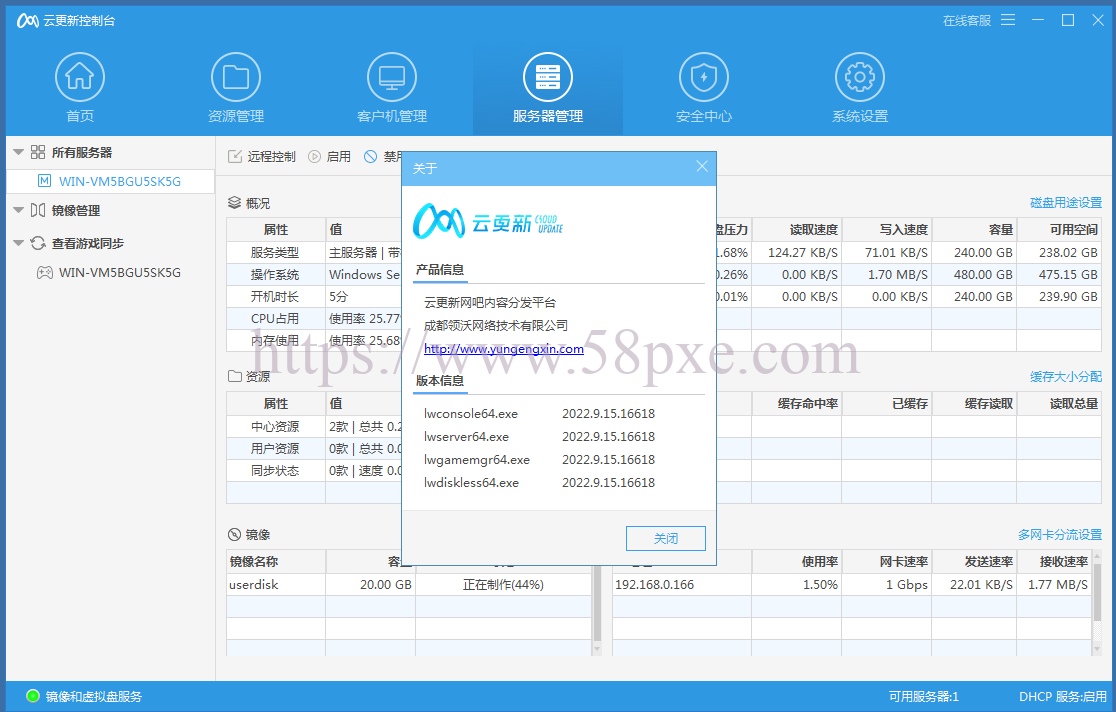Click the 发送速率 column header
Viewport: 1116px width, 712px height.
point(974,561)
